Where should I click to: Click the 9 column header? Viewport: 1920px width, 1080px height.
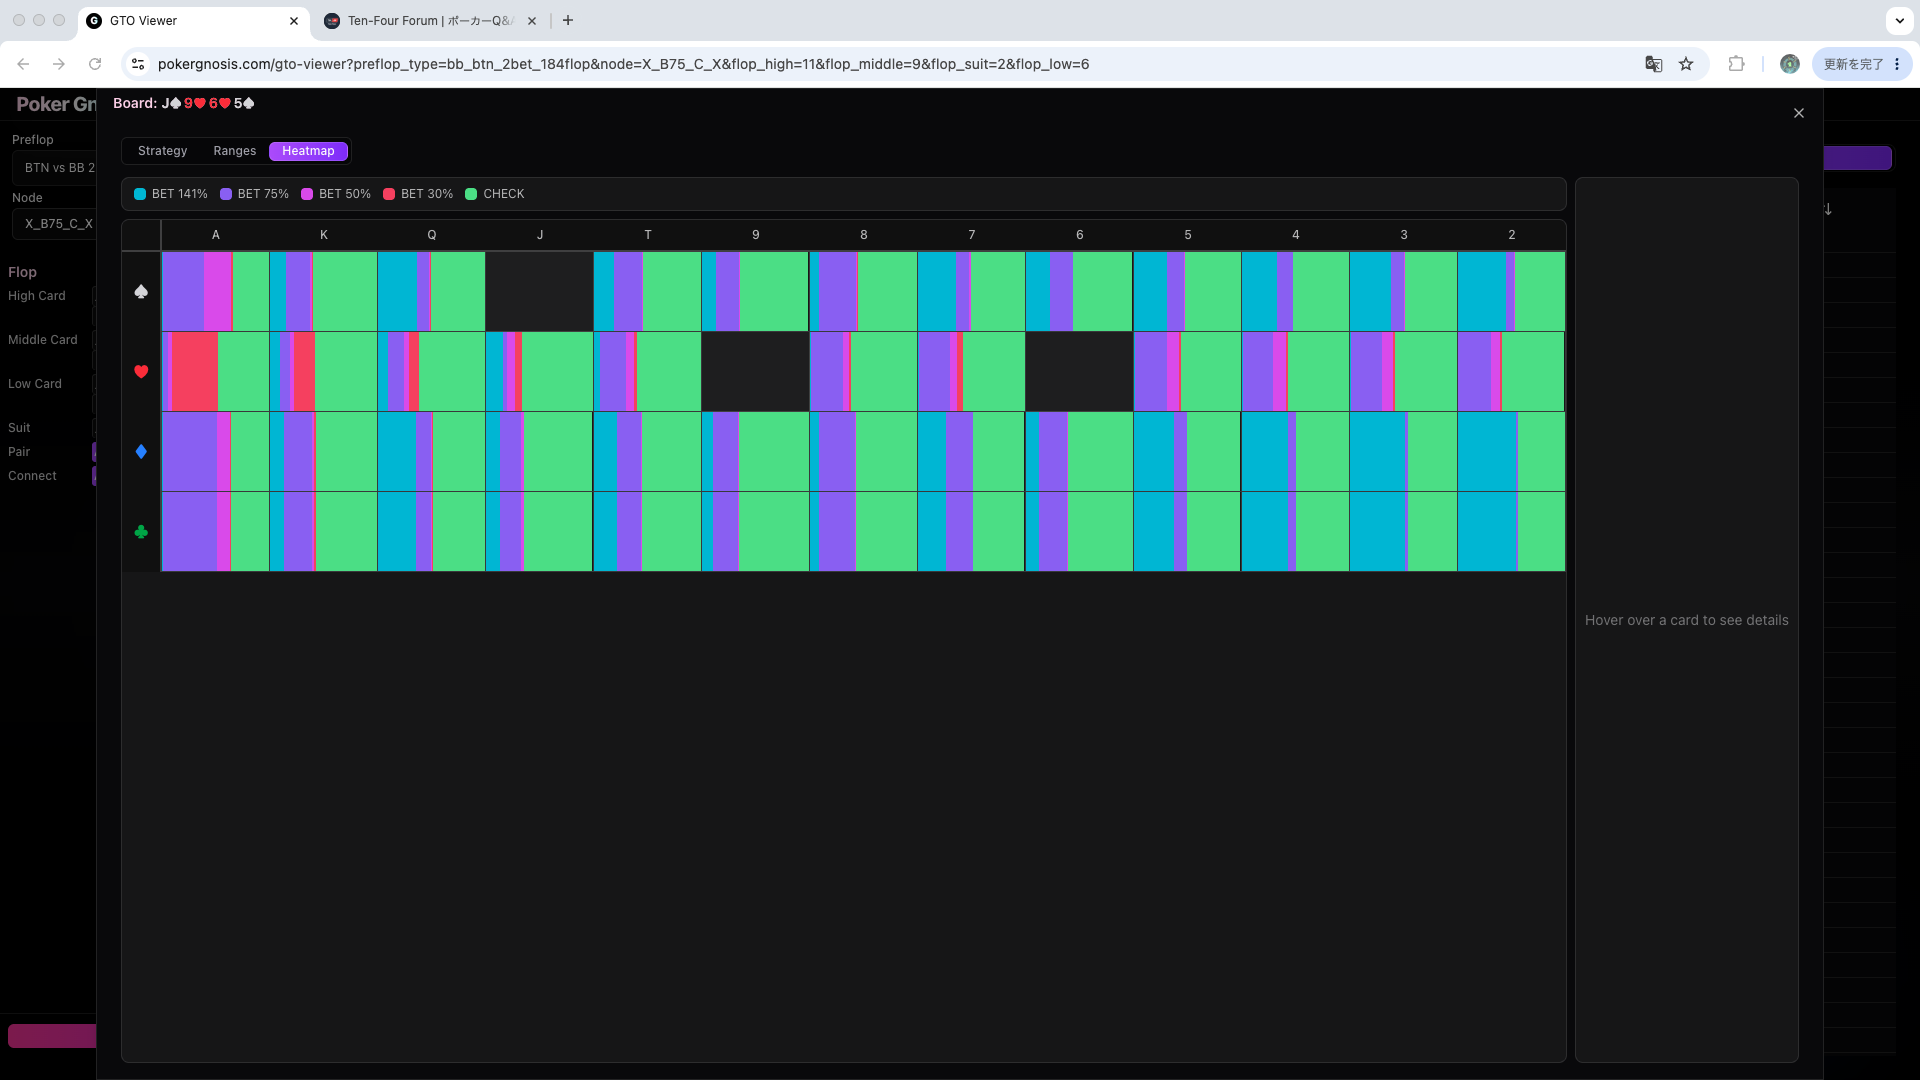coord(755,235)
